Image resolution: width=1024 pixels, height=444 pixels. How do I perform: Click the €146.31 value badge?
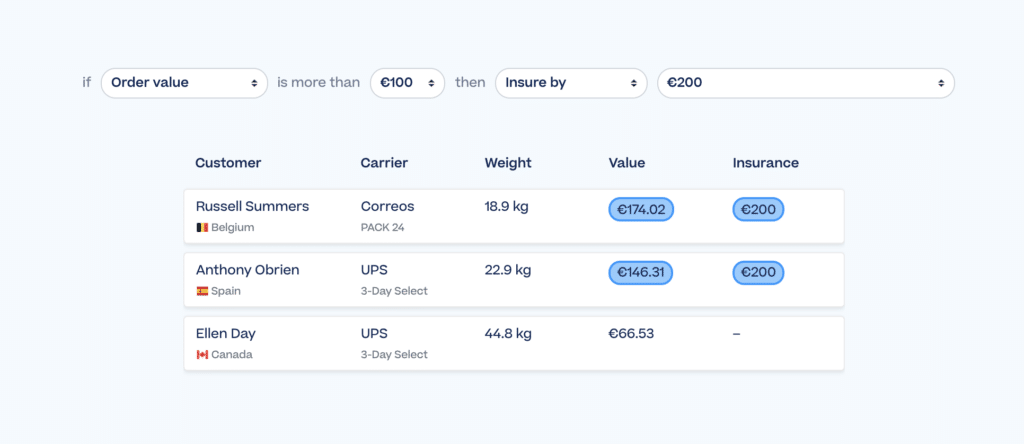tap(641, 273)
